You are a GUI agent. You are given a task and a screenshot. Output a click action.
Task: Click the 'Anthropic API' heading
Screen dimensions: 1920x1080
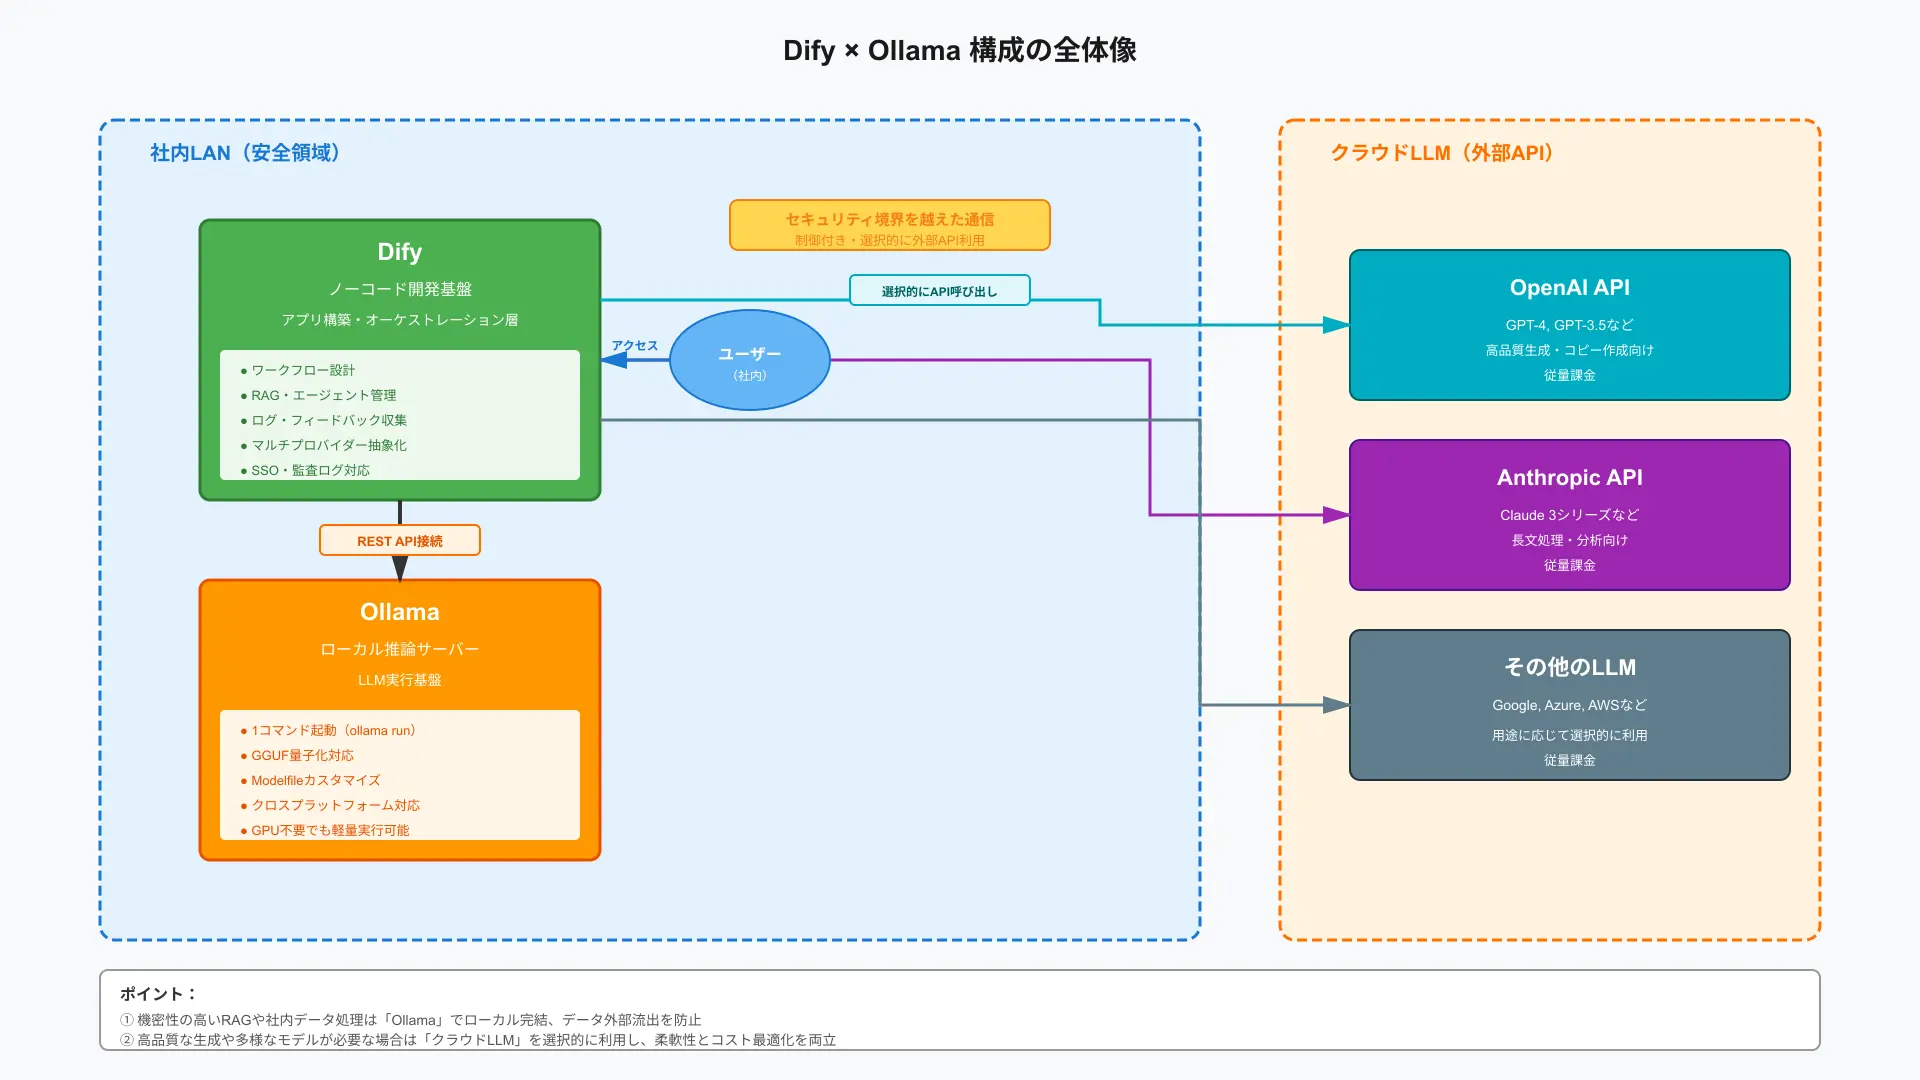(x=1569, y=478)
